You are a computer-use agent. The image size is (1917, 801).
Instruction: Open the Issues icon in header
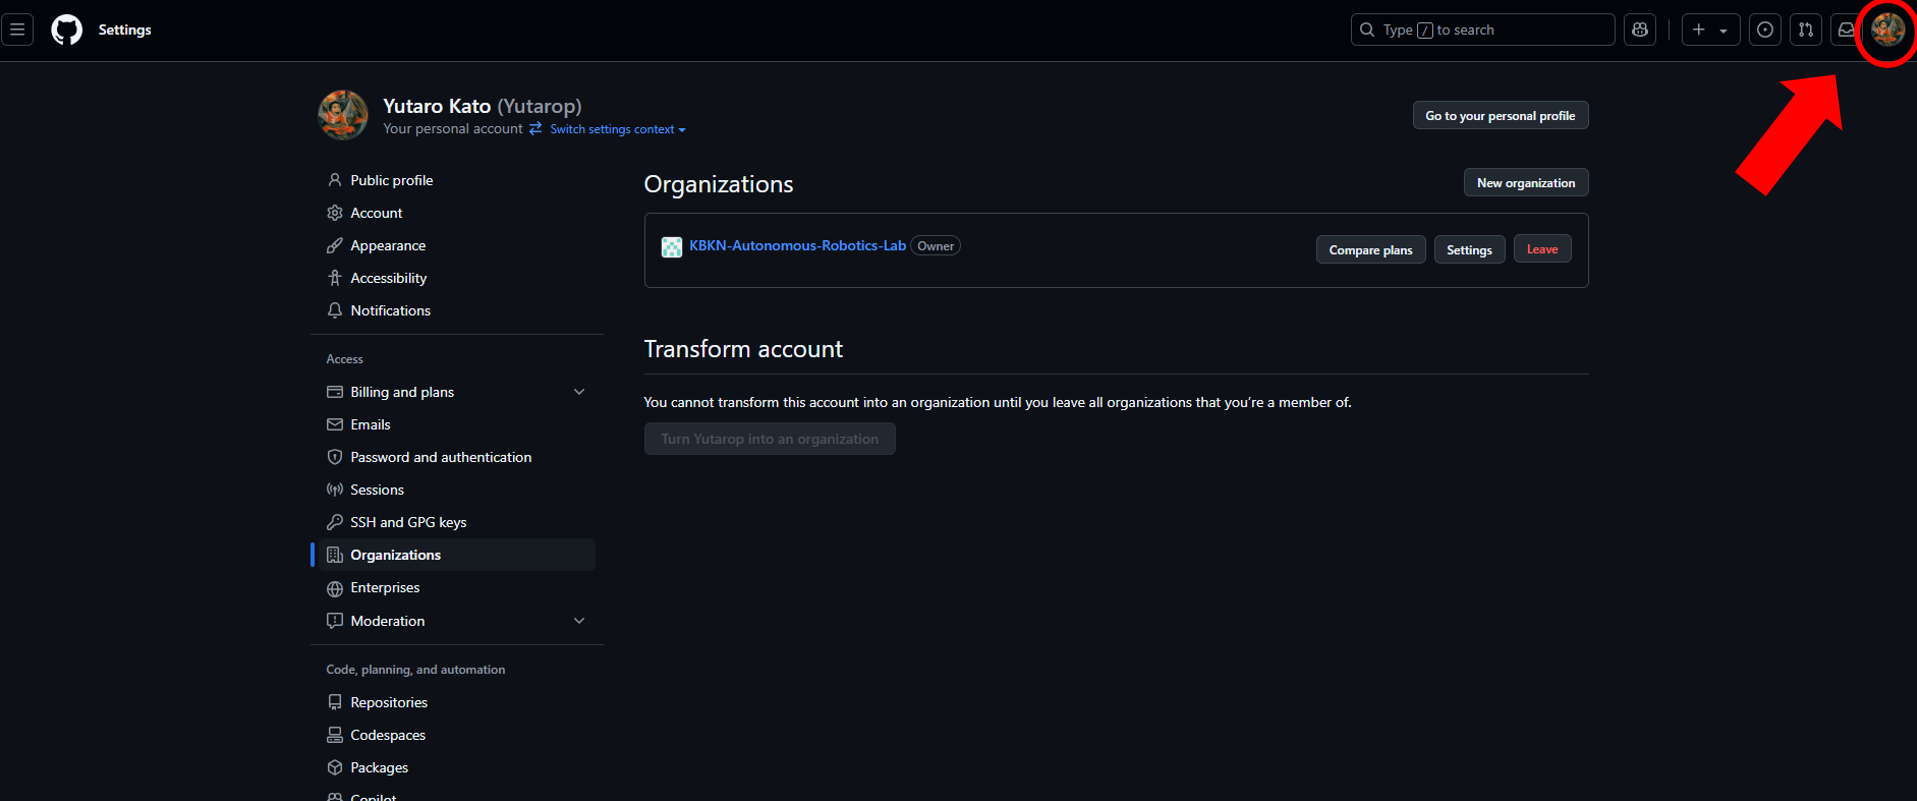point(1765,30)
